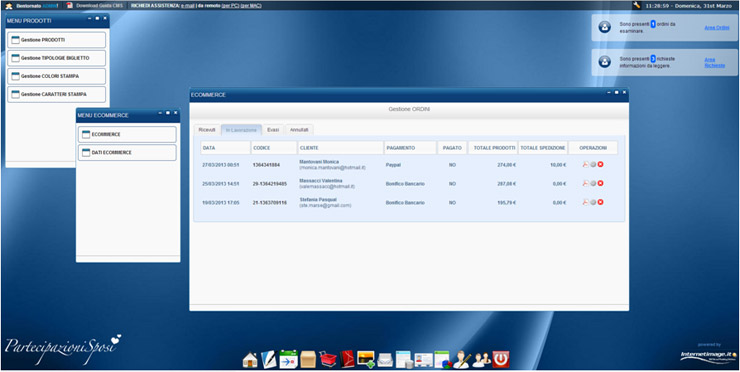Click customer name Mantovani Monica
The image size is (740, 372).
coord(319,162)
